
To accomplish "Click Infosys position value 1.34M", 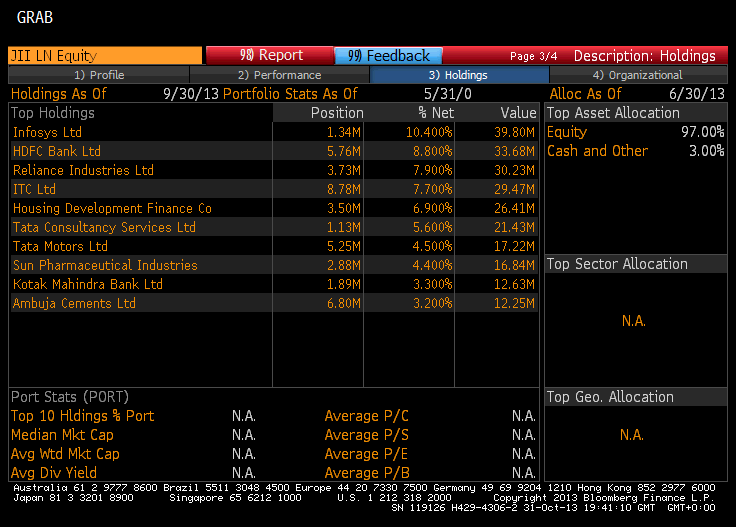I will 344,132.
